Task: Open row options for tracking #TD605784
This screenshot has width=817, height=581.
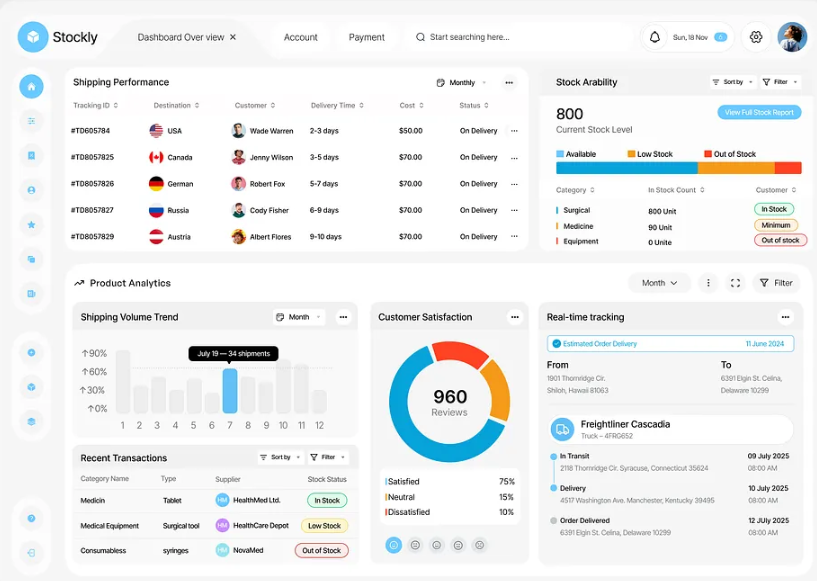Action: pos(514,131)
